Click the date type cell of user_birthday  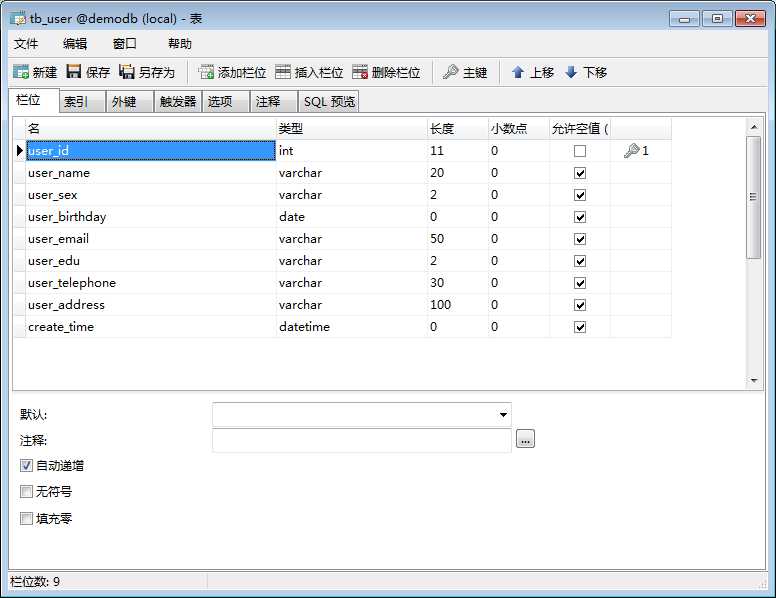351,217
